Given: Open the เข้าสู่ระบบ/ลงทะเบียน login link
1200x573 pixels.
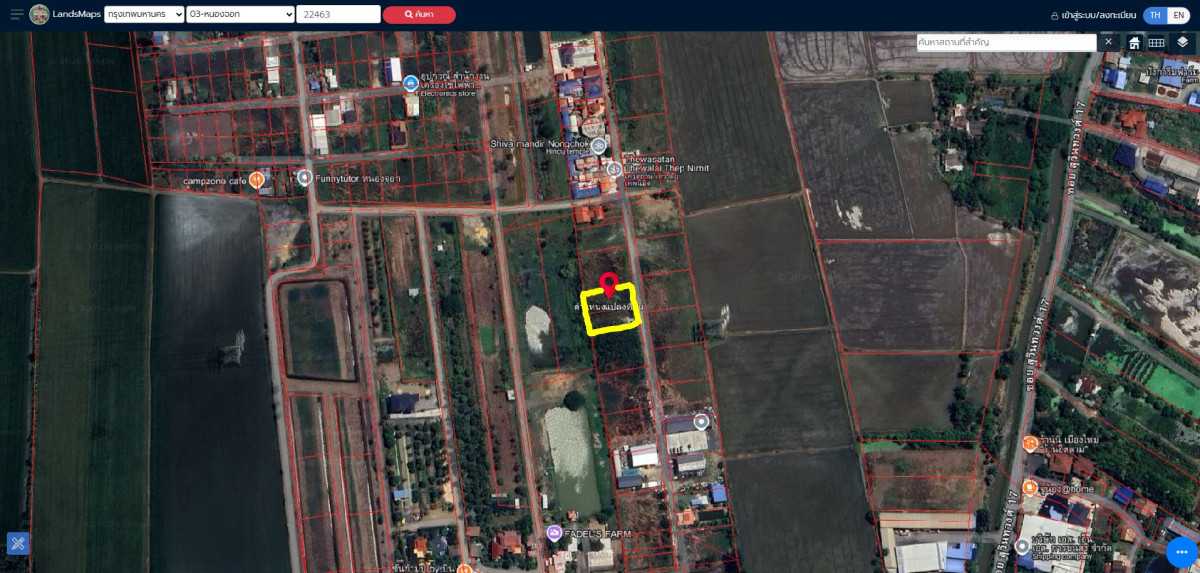Looking at the screenshot, I should [1093, 15].
